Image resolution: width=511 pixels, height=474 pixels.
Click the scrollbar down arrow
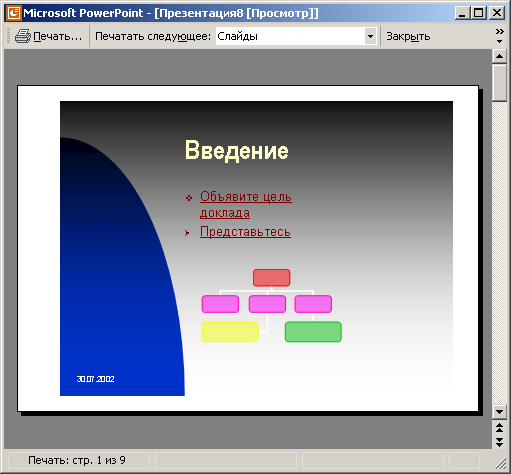pyautogui.click(x=499, y=412)
